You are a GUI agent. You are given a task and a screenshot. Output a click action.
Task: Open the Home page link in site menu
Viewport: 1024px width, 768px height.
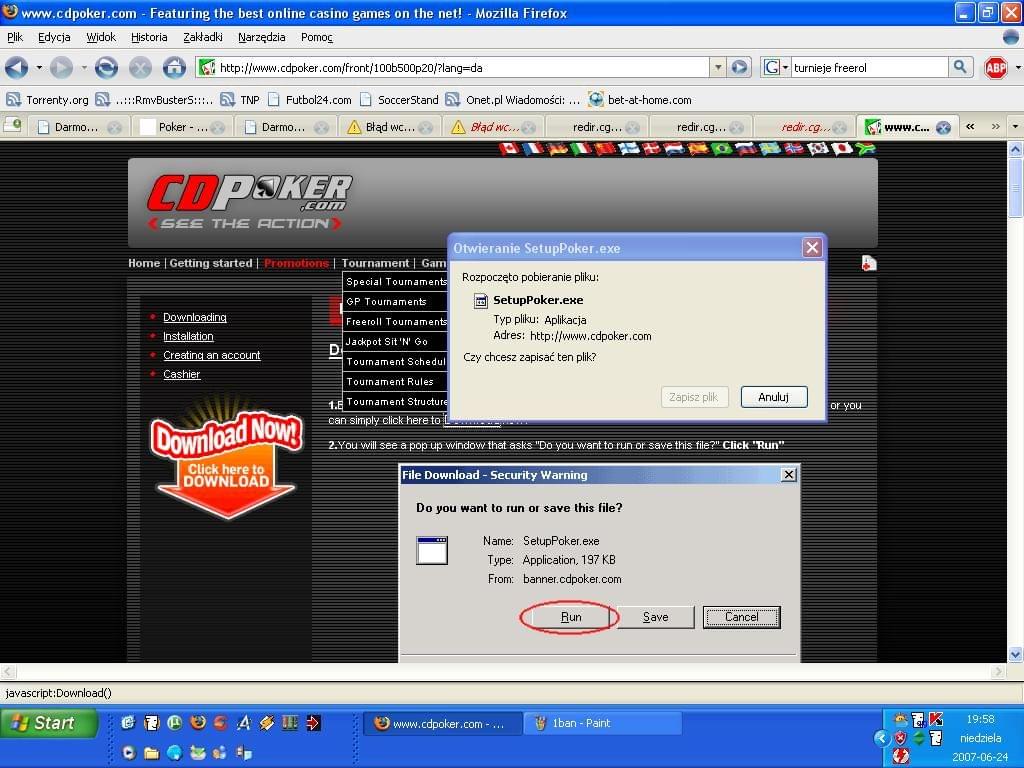[x=144, y=263]
